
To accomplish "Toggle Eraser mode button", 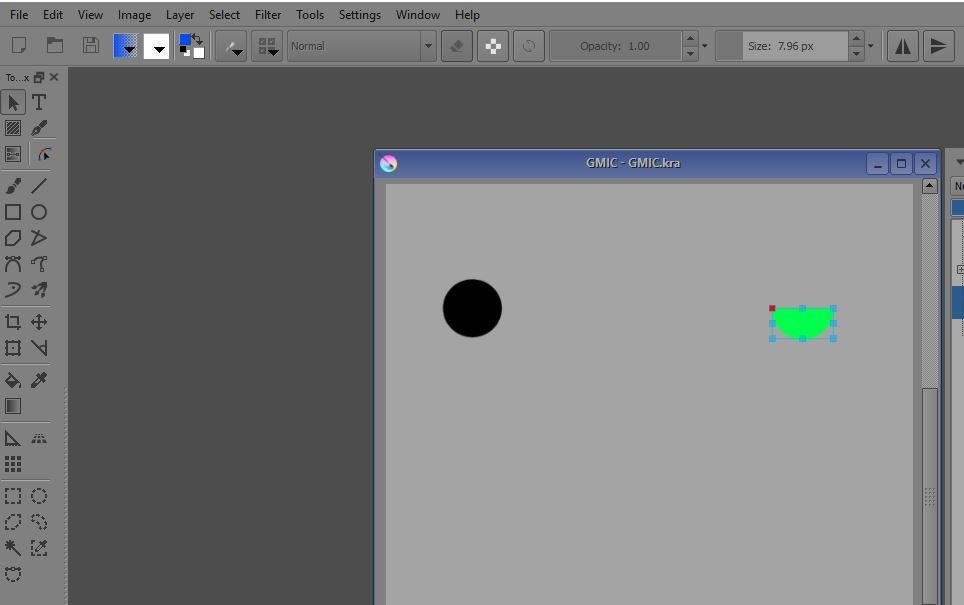I will [457, 46].
